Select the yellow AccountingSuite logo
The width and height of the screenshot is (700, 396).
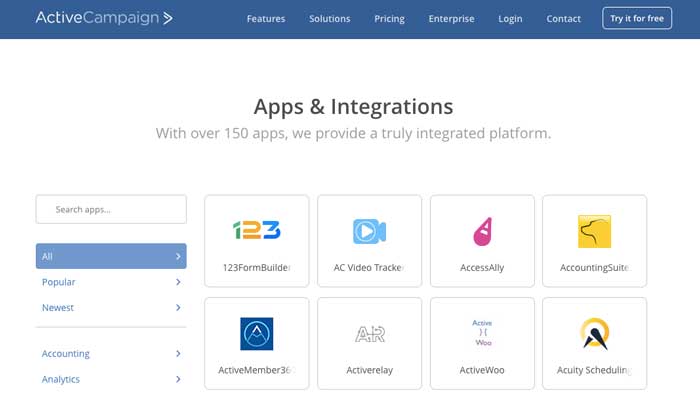click(x=595, y=231)
